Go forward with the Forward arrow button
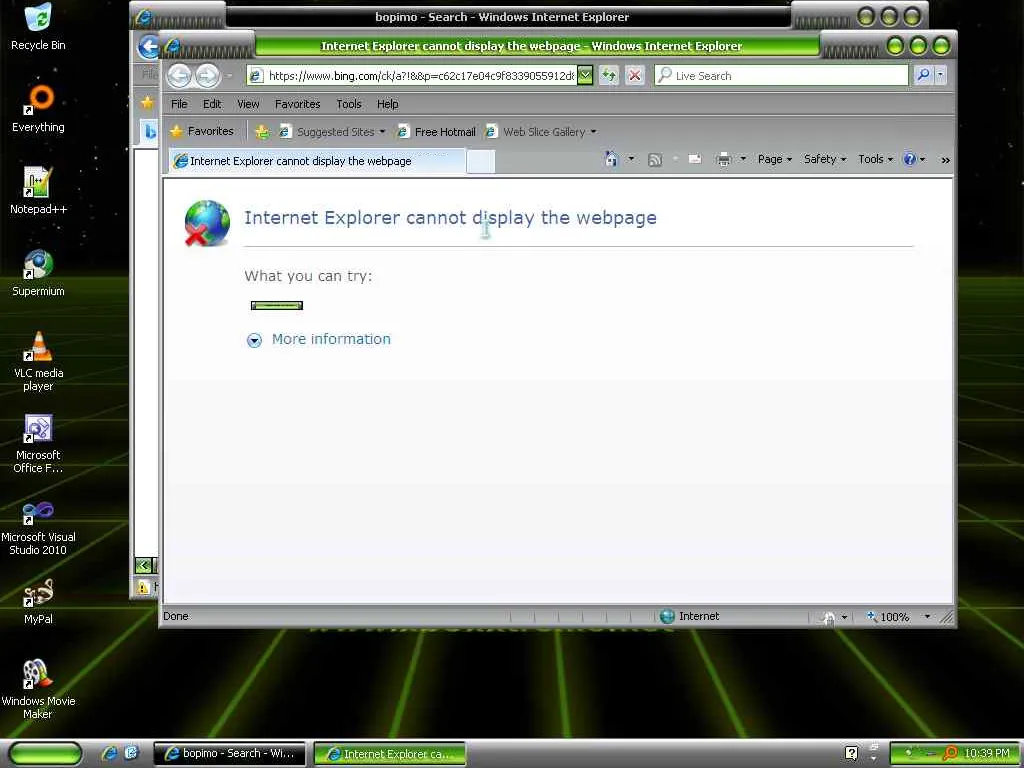This screenshot has height=768, width=1024. click(x=207, y=76)
